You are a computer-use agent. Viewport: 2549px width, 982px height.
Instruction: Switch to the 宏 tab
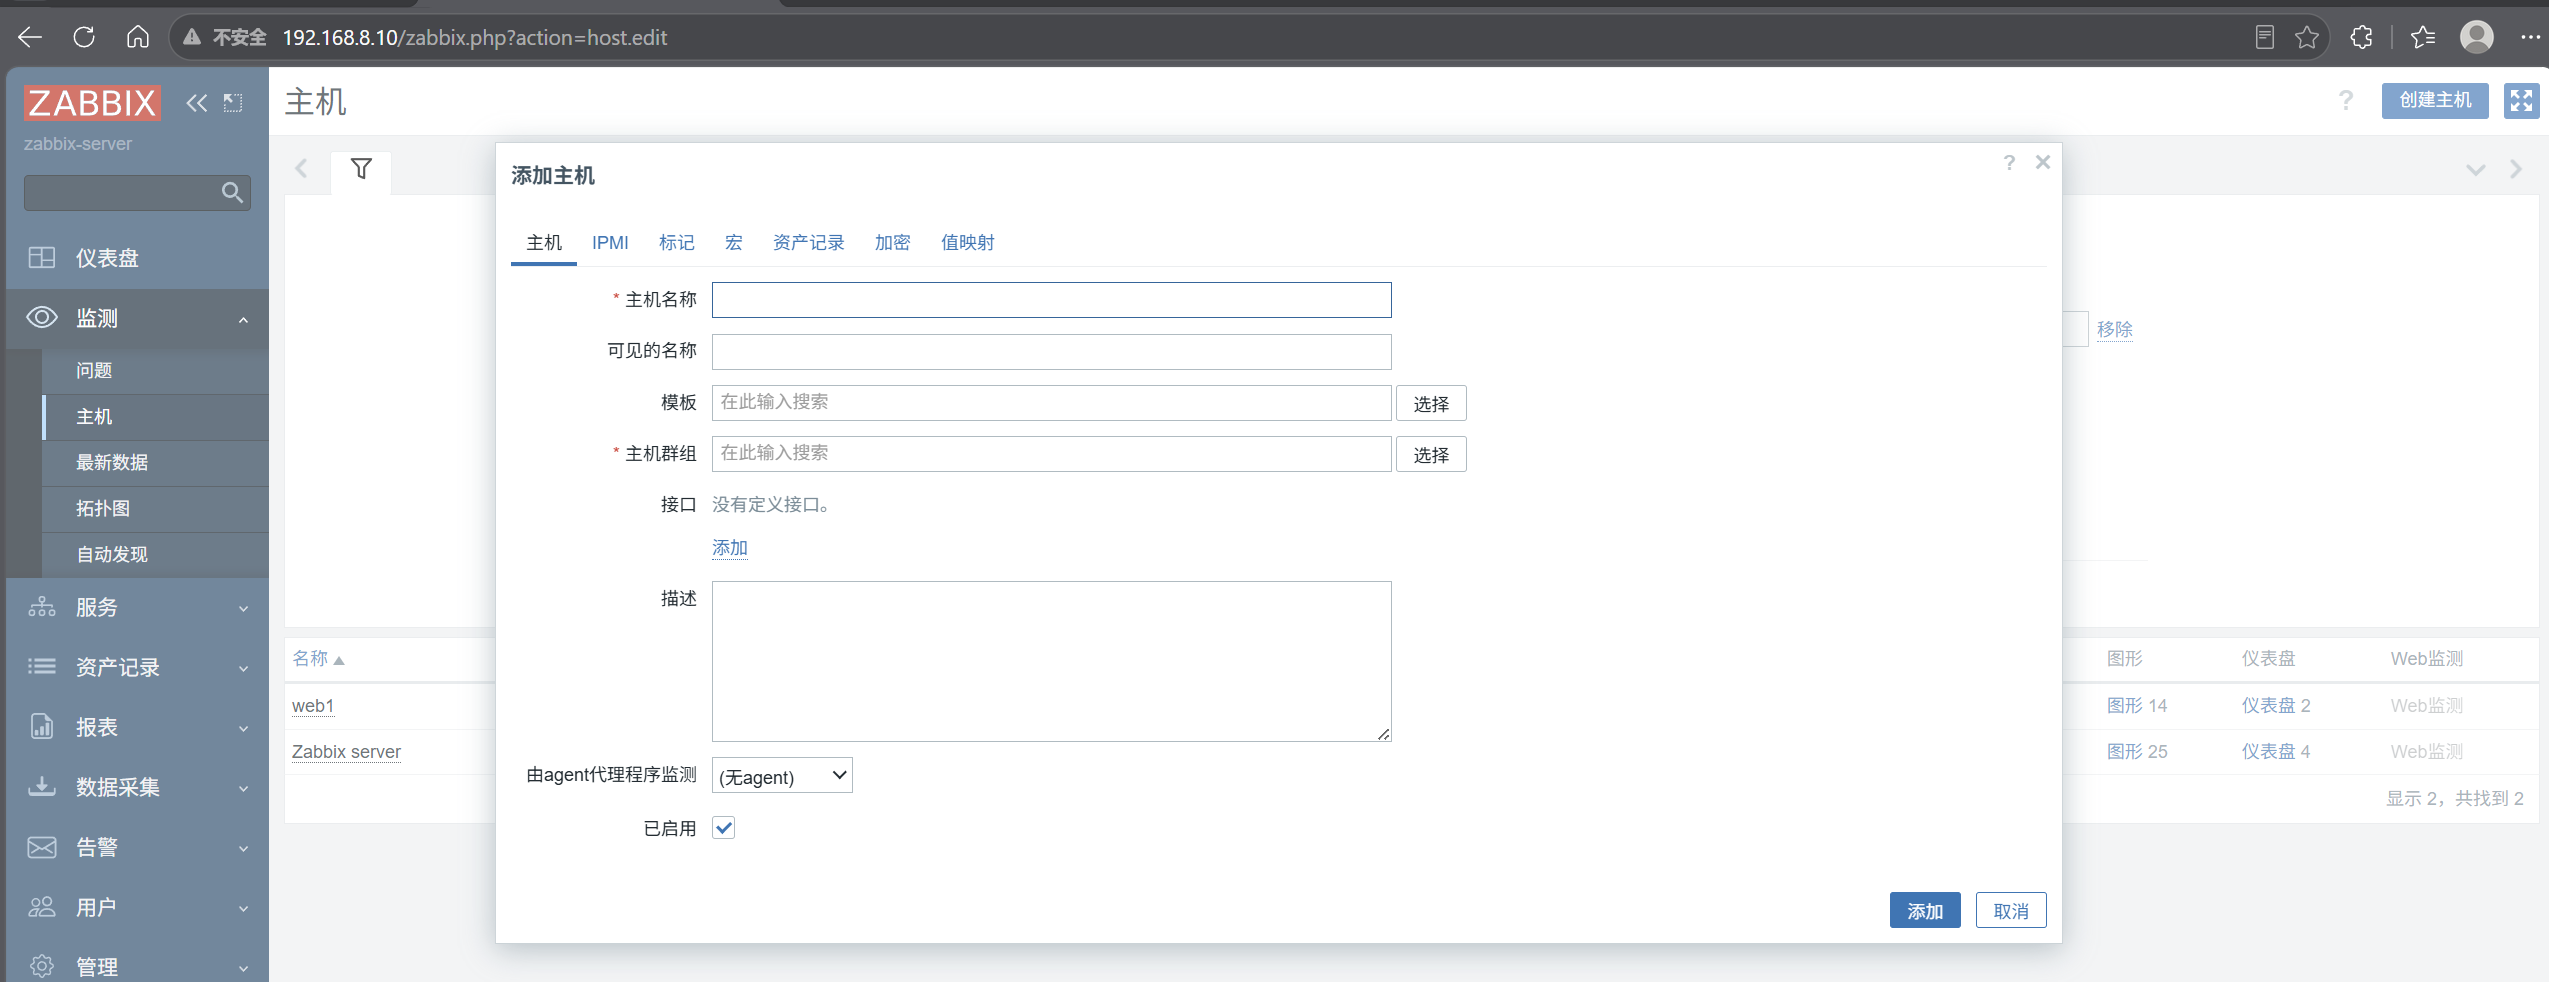click(734, 243)
